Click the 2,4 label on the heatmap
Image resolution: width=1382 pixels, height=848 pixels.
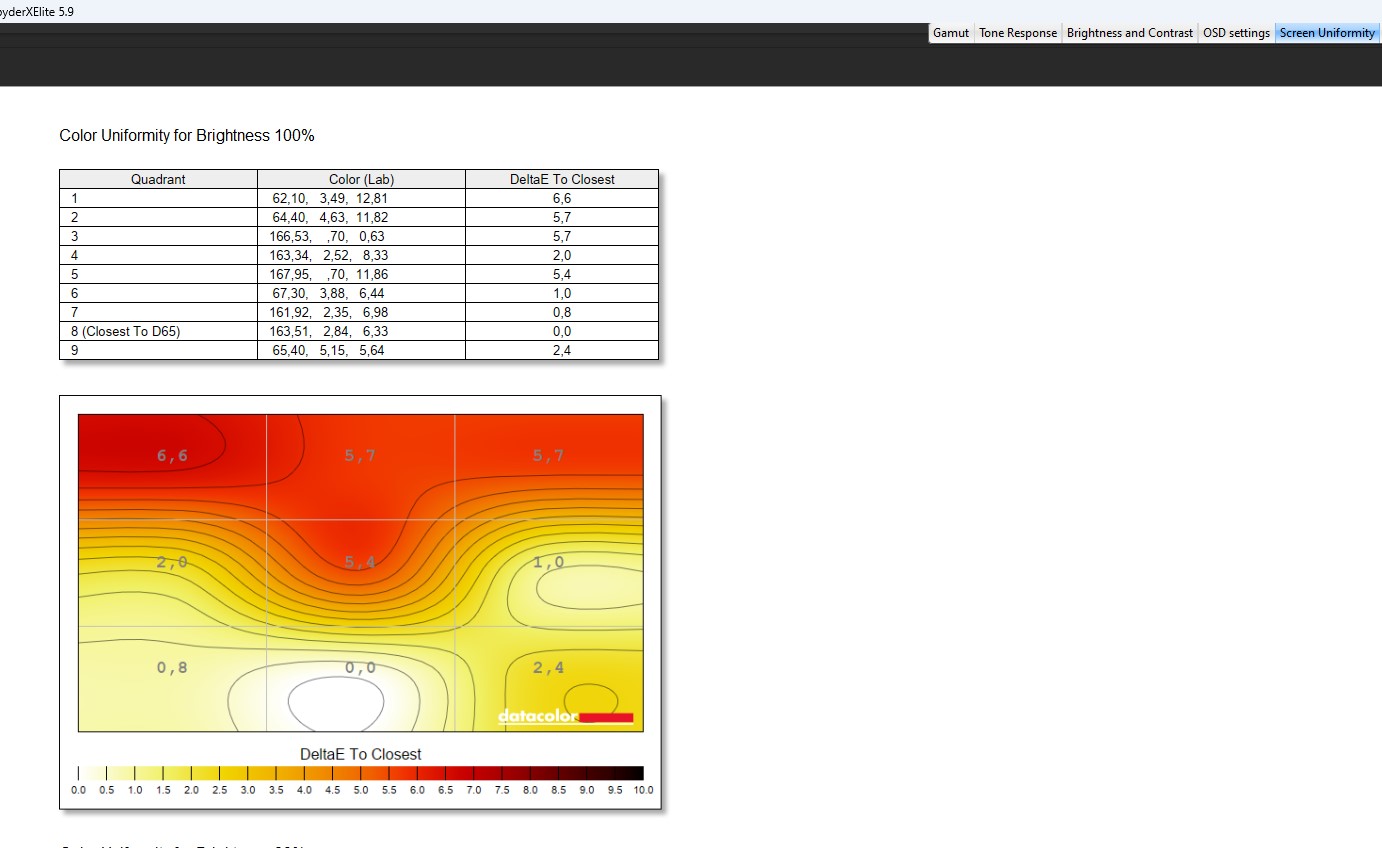tap(548, 667)
